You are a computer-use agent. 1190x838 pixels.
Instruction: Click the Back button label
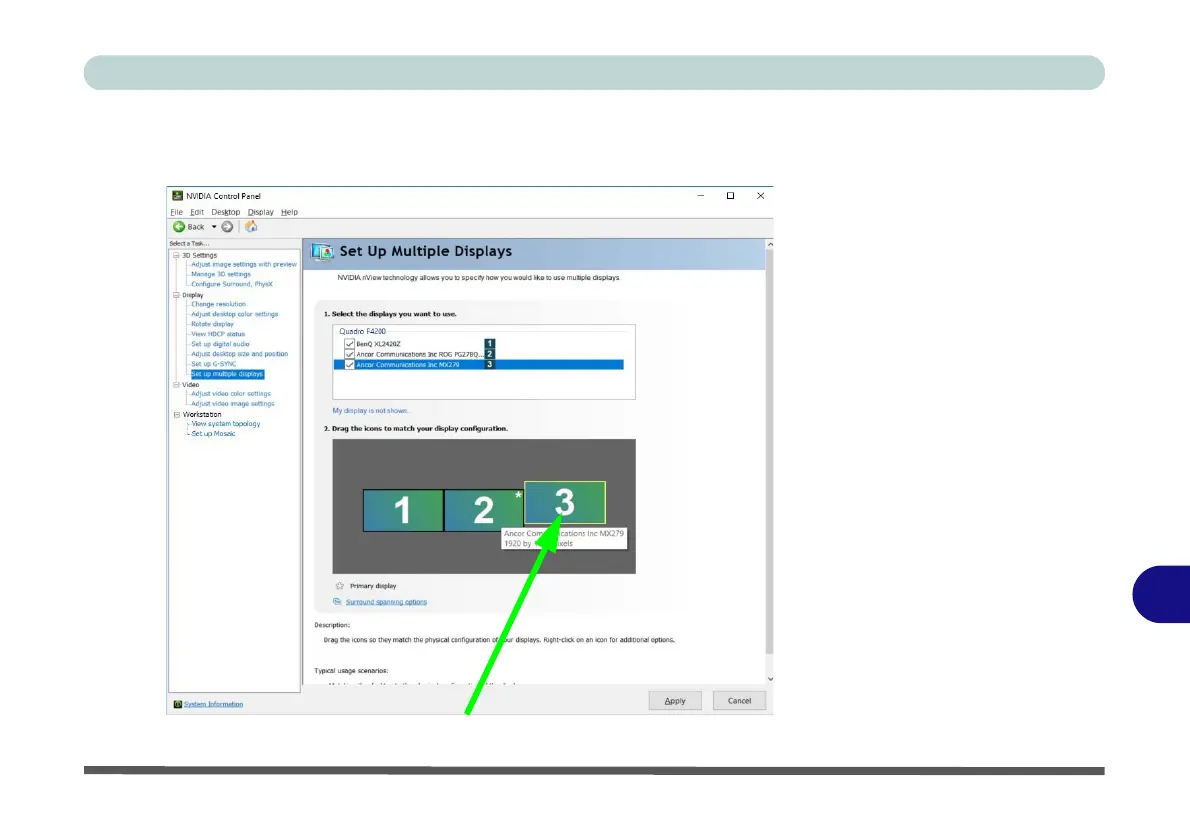[x=196, y=227]
